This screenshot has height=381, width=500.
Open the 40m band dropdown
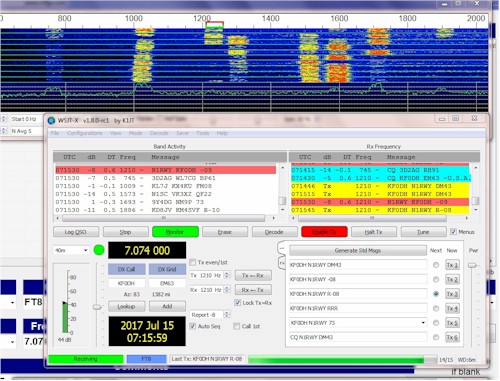coord(71,250)
